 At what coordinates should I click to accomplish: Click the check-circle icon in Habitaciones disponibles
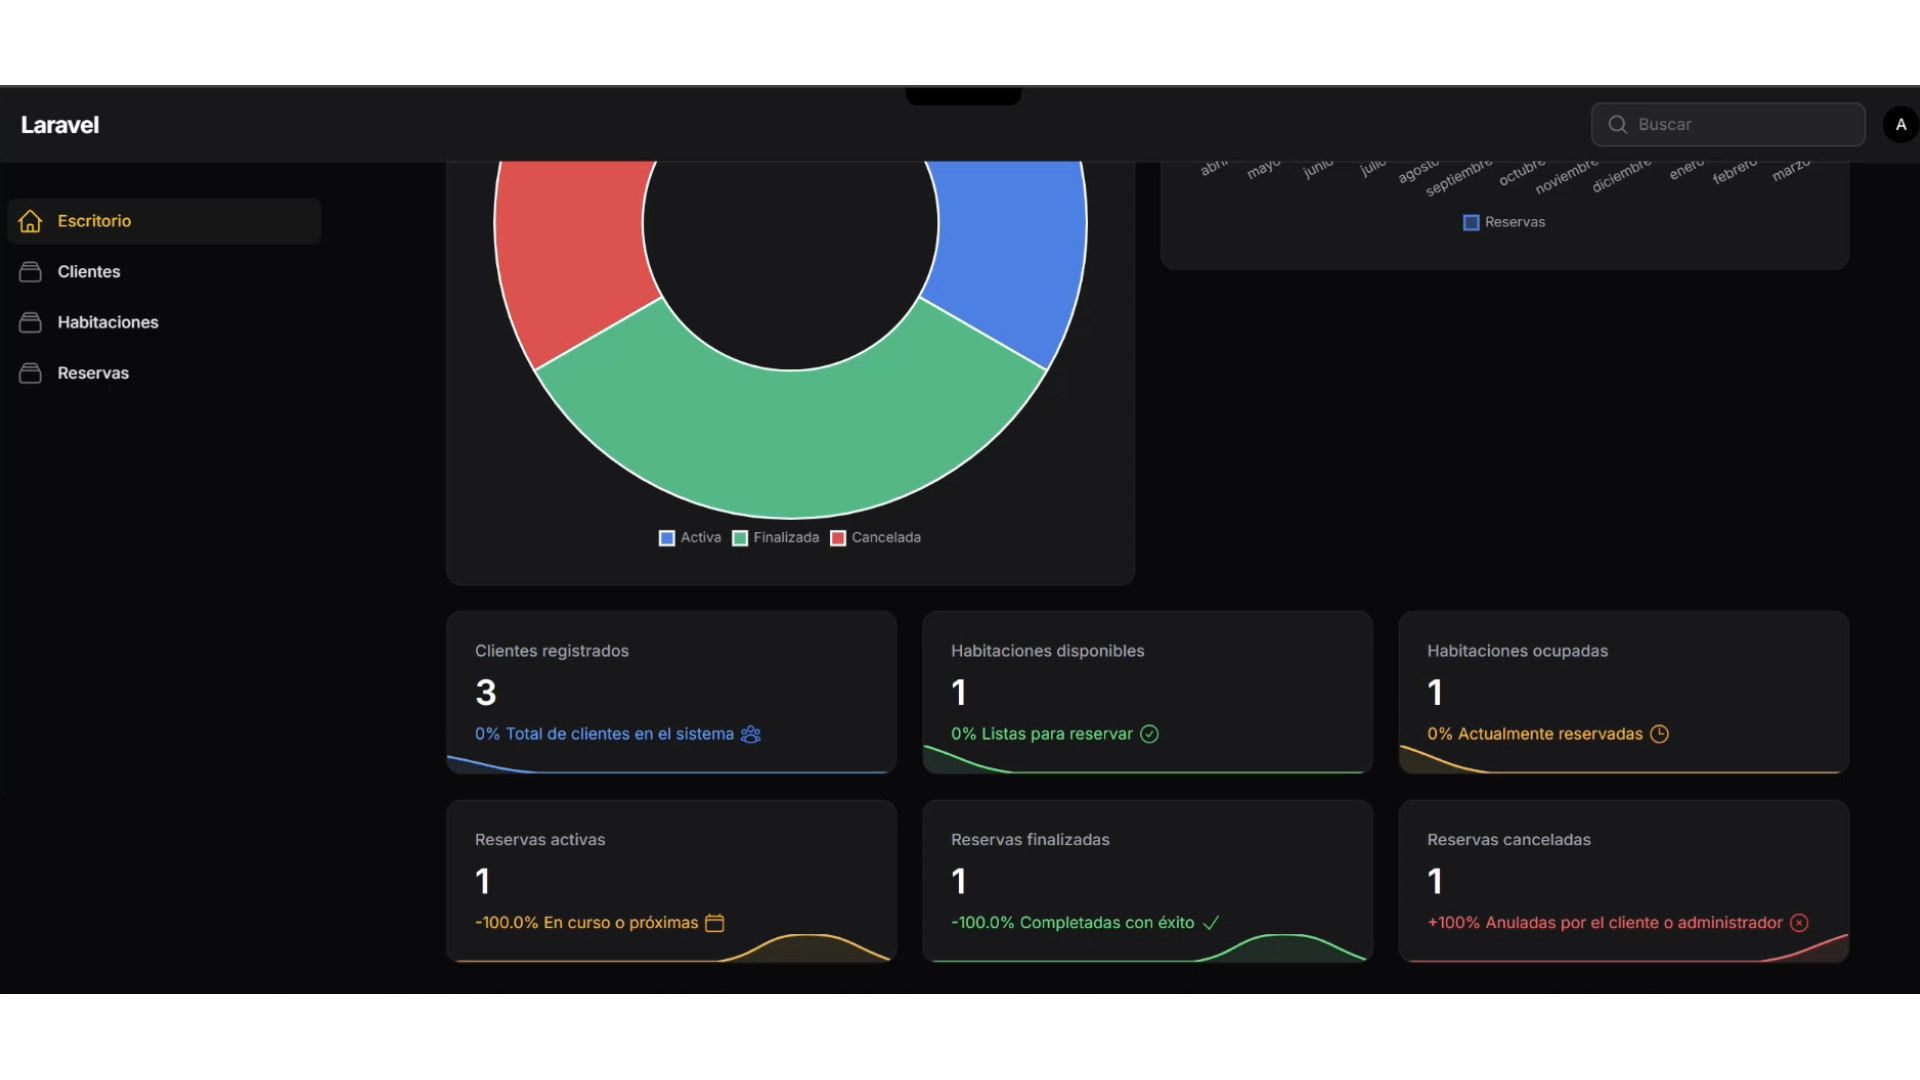tap(1149, 734)
